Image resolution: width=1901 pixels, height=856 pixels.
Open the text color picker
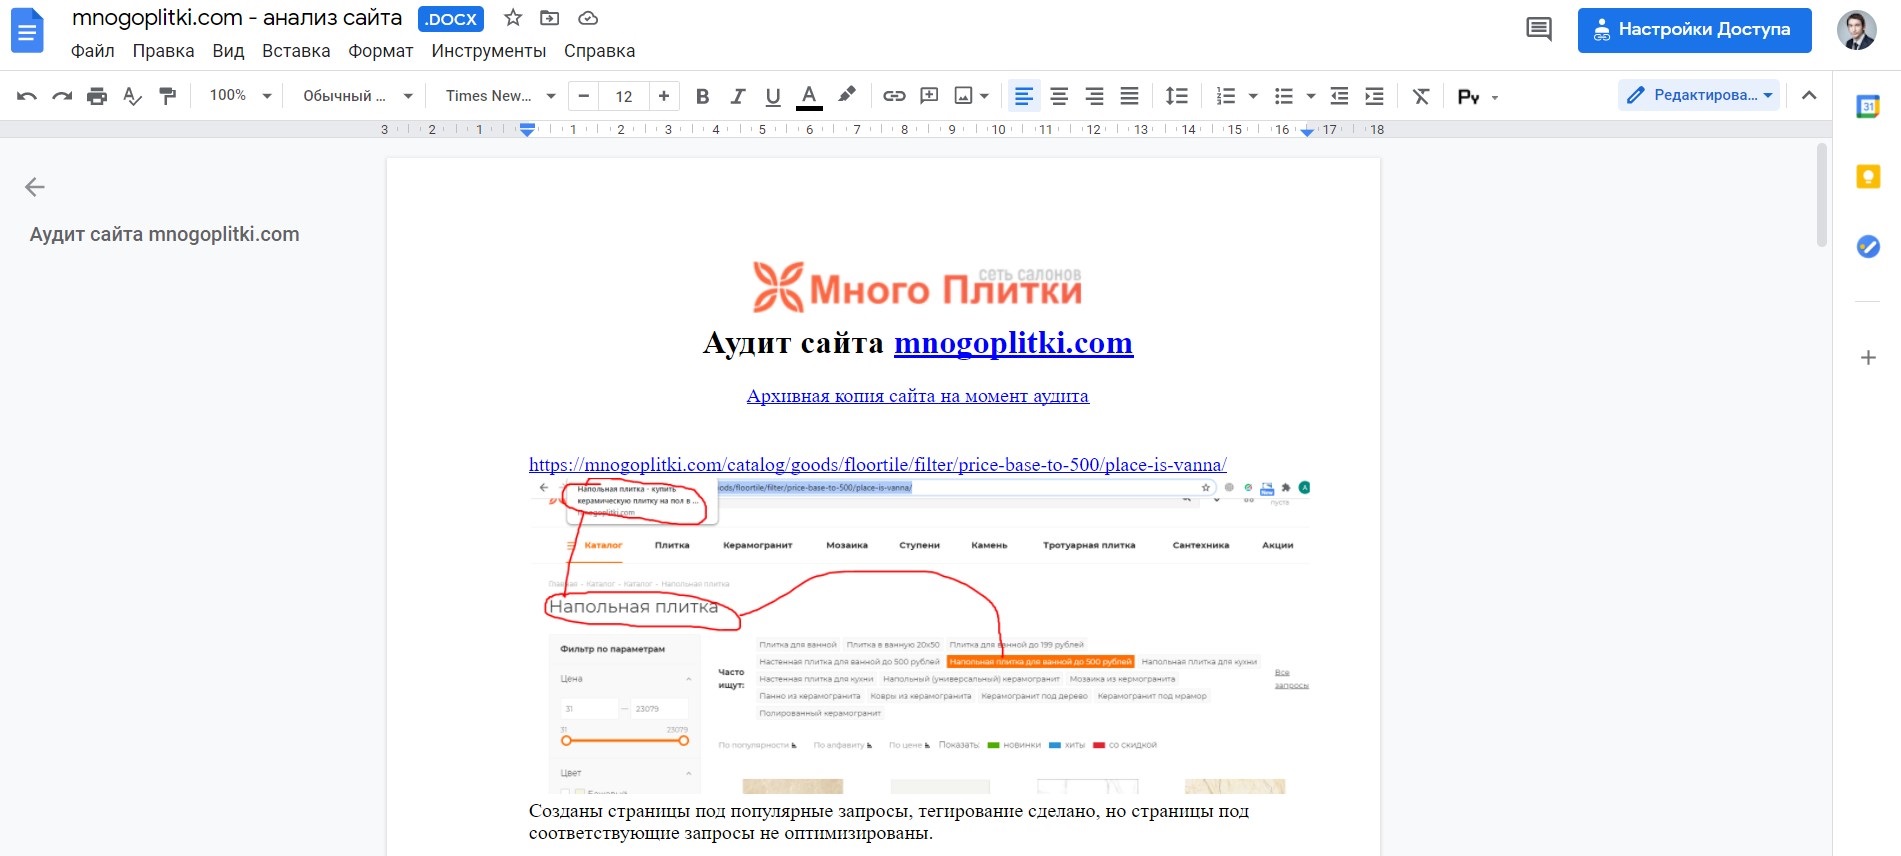pyautogui.click(x=809, y=96)
